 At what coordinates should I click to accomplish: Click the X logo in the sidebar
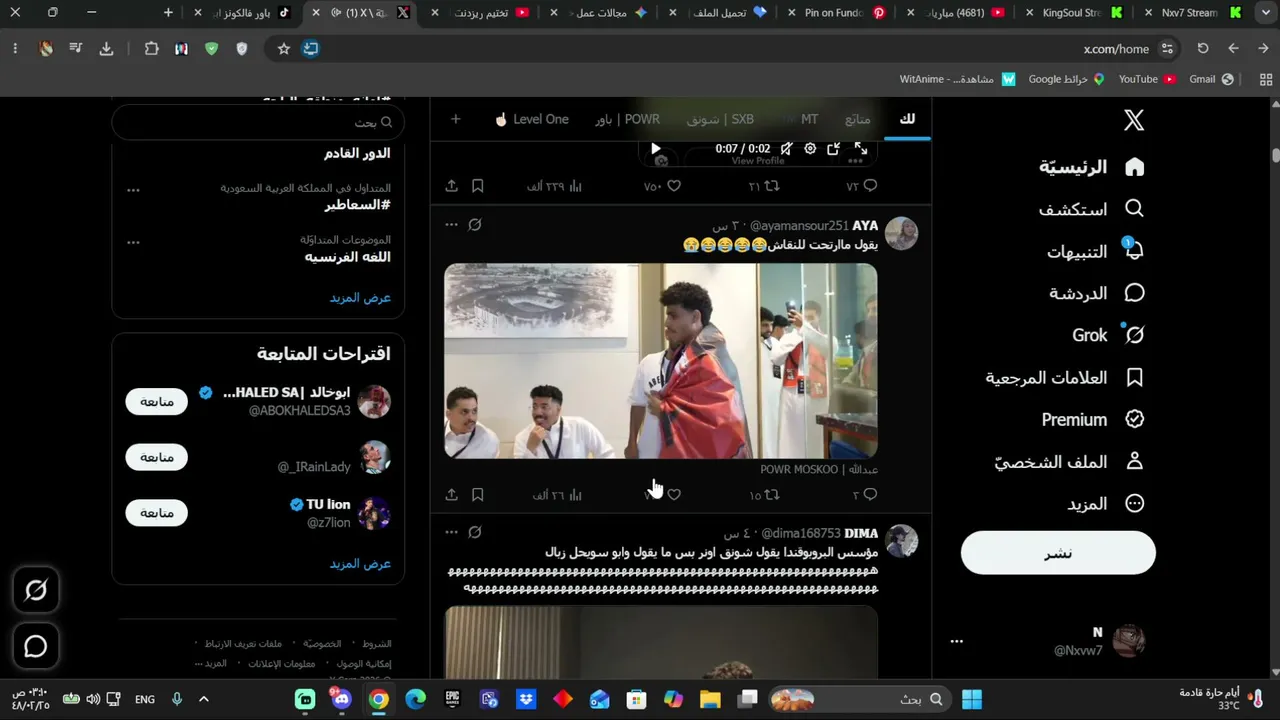(1134, 121)
